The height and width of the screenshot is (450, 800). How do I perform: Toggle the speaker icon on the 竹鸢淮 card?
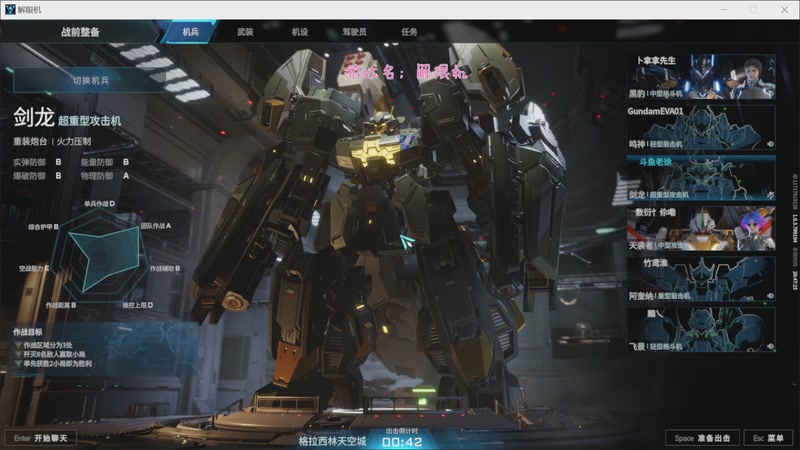point(770,295)
